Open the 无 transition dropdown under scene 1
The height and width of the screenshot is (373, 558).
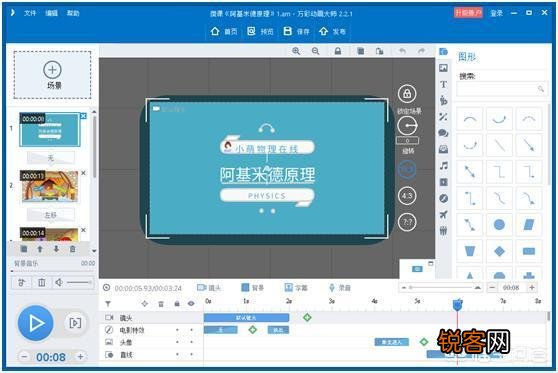[51, 157]
